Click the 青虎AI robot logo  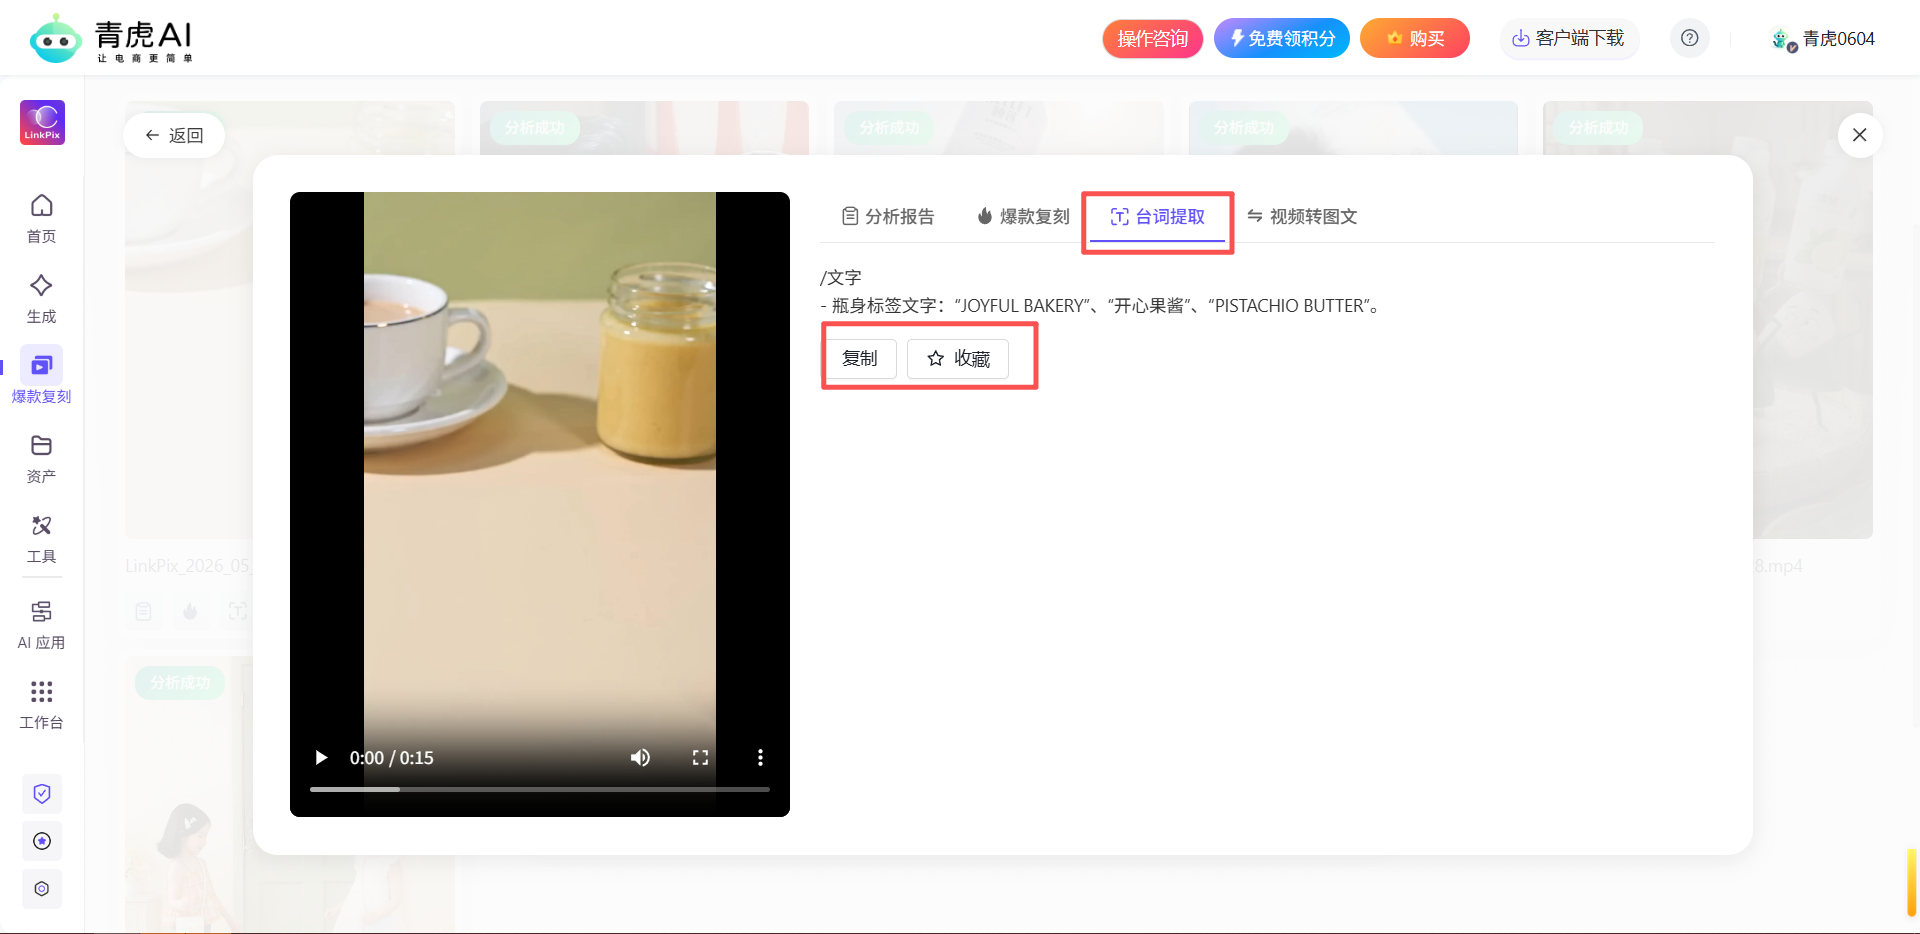pyautogui.click(x=55, y=39)
